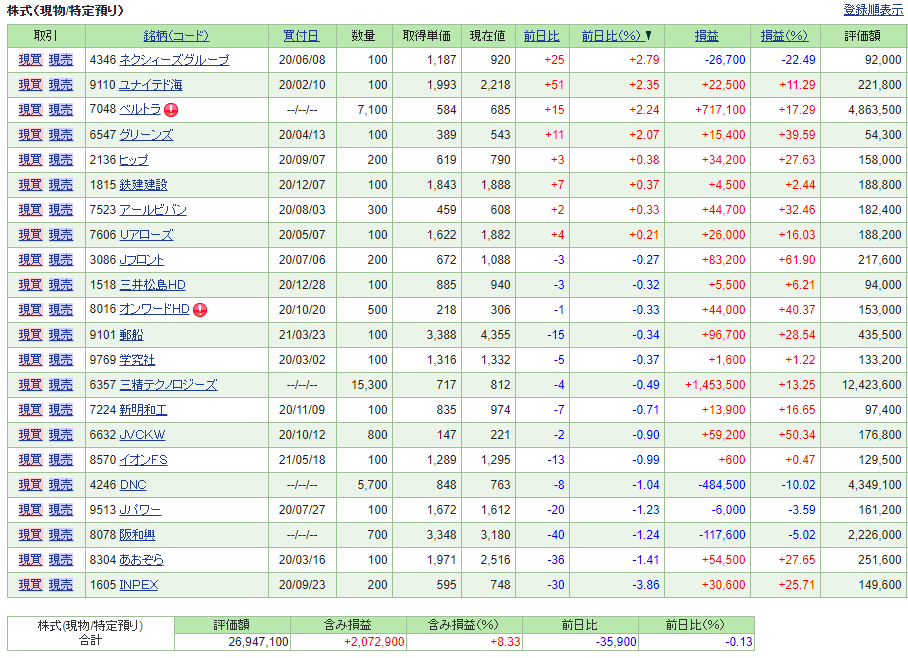Image resolution: width=908 pixels, height=658 pixels.
Task: Click 現買 in the 学究社 row
Action: pos(30,359)
